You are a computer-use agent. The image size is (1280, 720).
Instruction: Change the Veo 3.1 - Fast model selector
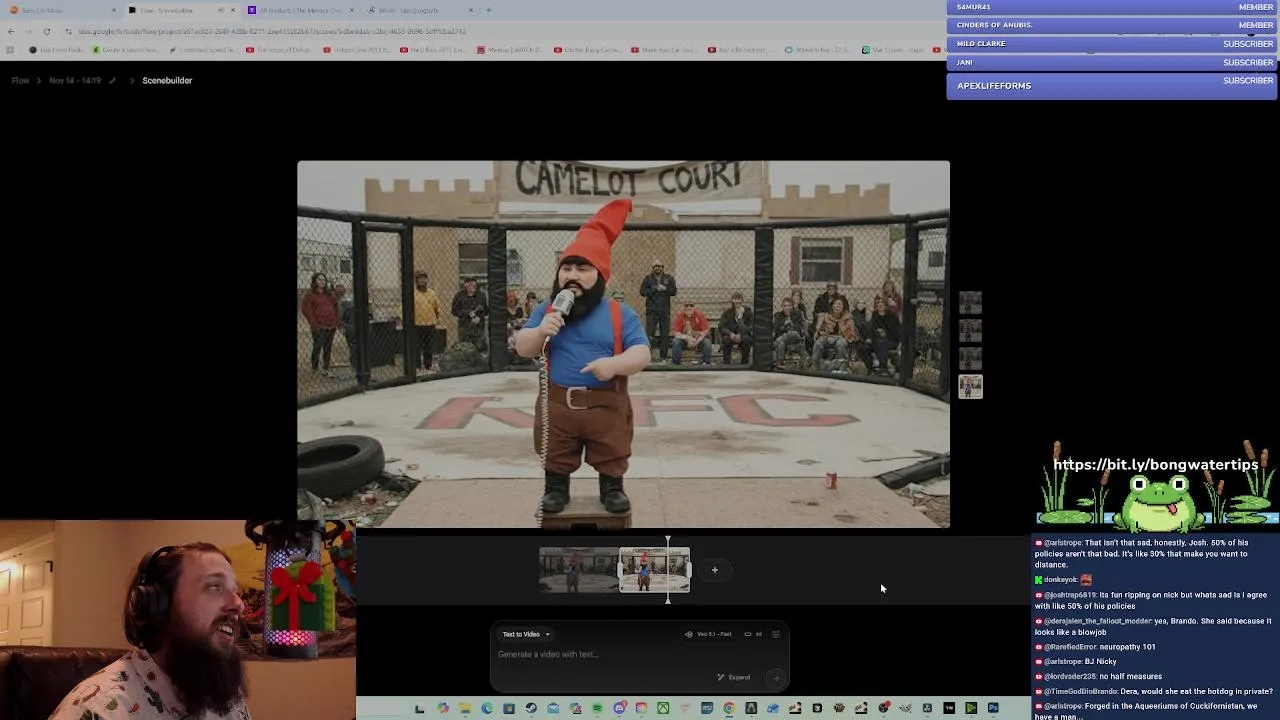(708, 634)
